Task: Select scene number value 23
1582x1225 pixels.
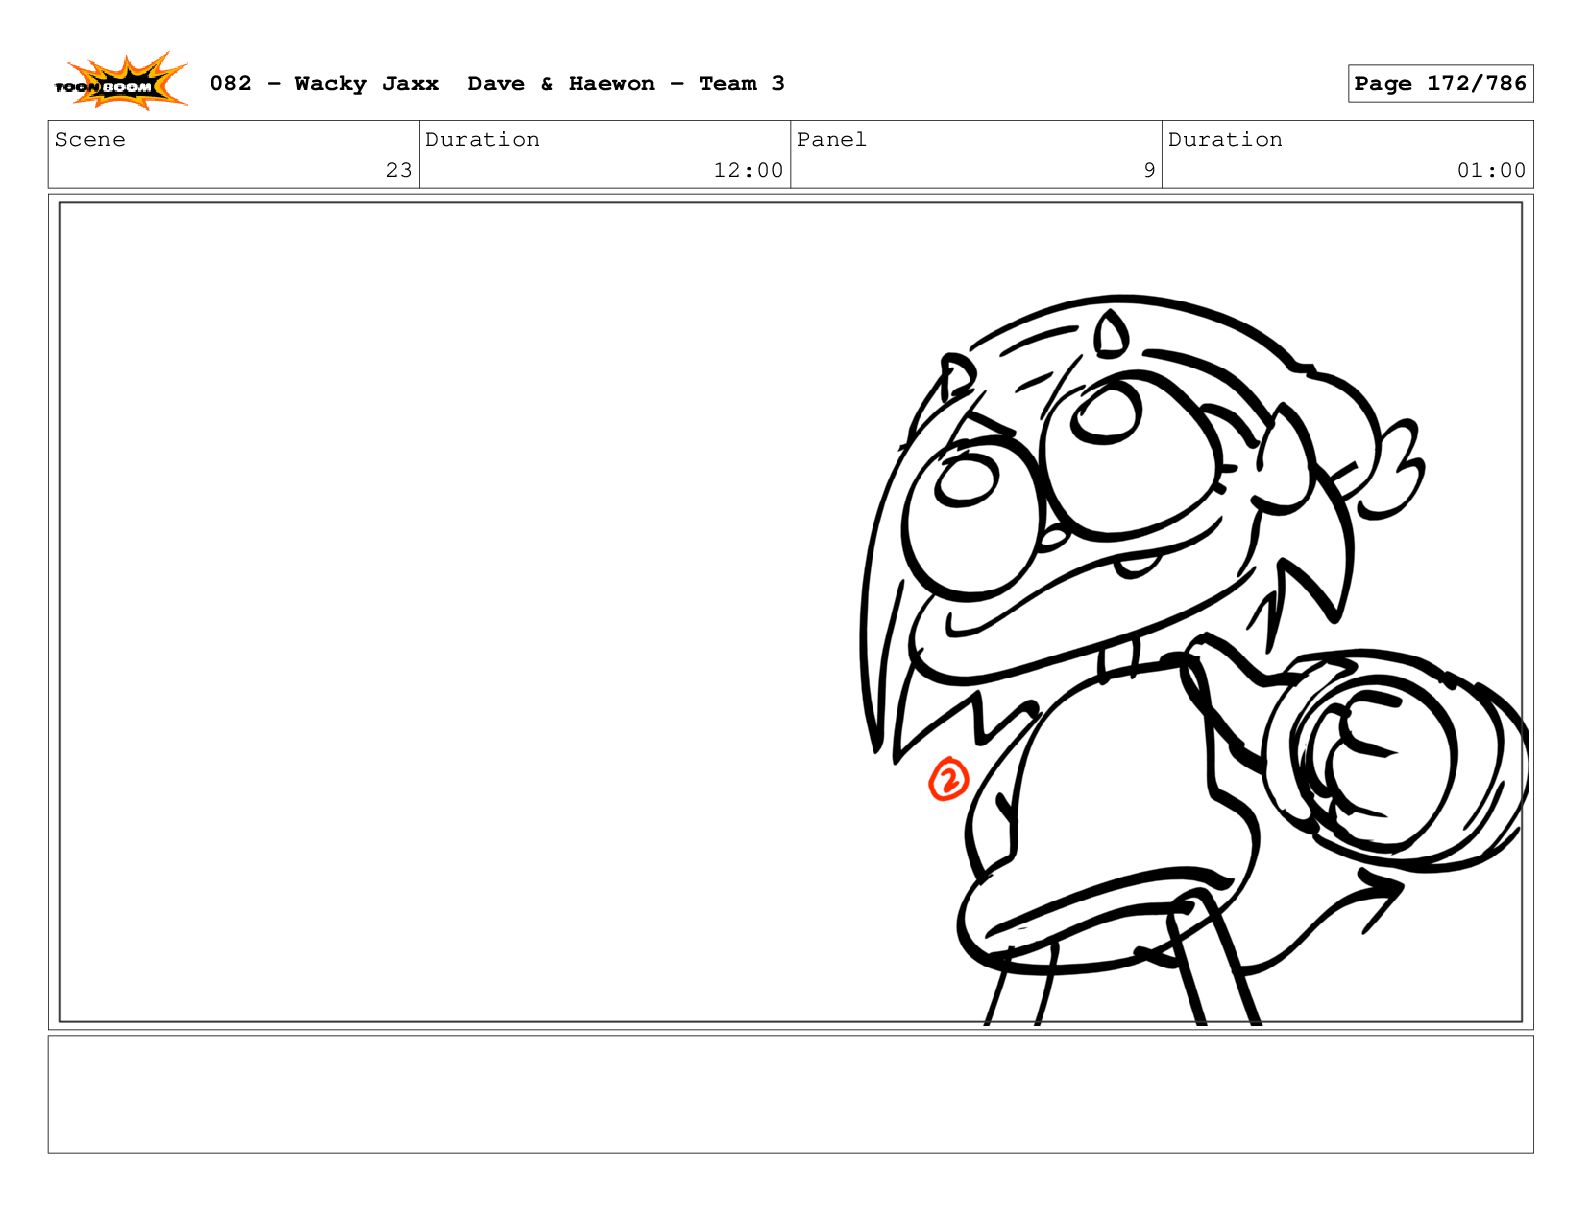Action: point(399,170)
